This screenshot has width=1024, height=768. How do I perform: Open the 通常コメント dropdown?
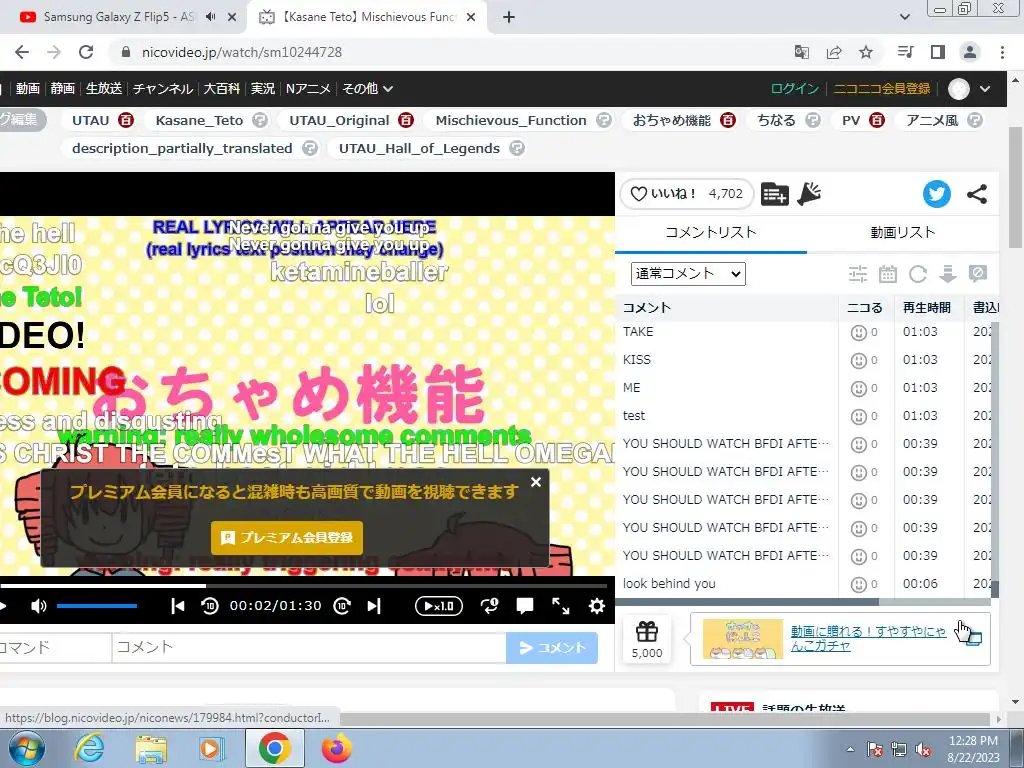click(x=688, y=274)
